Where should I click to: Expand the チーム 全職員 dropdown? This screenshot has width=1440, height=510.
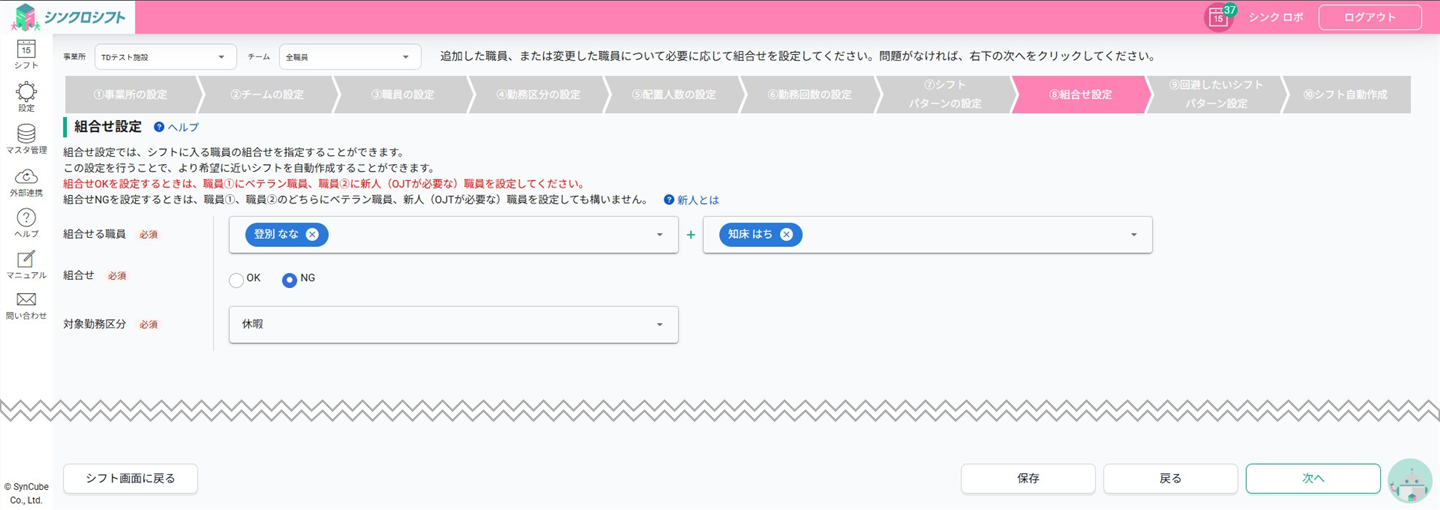click(350, 57)
